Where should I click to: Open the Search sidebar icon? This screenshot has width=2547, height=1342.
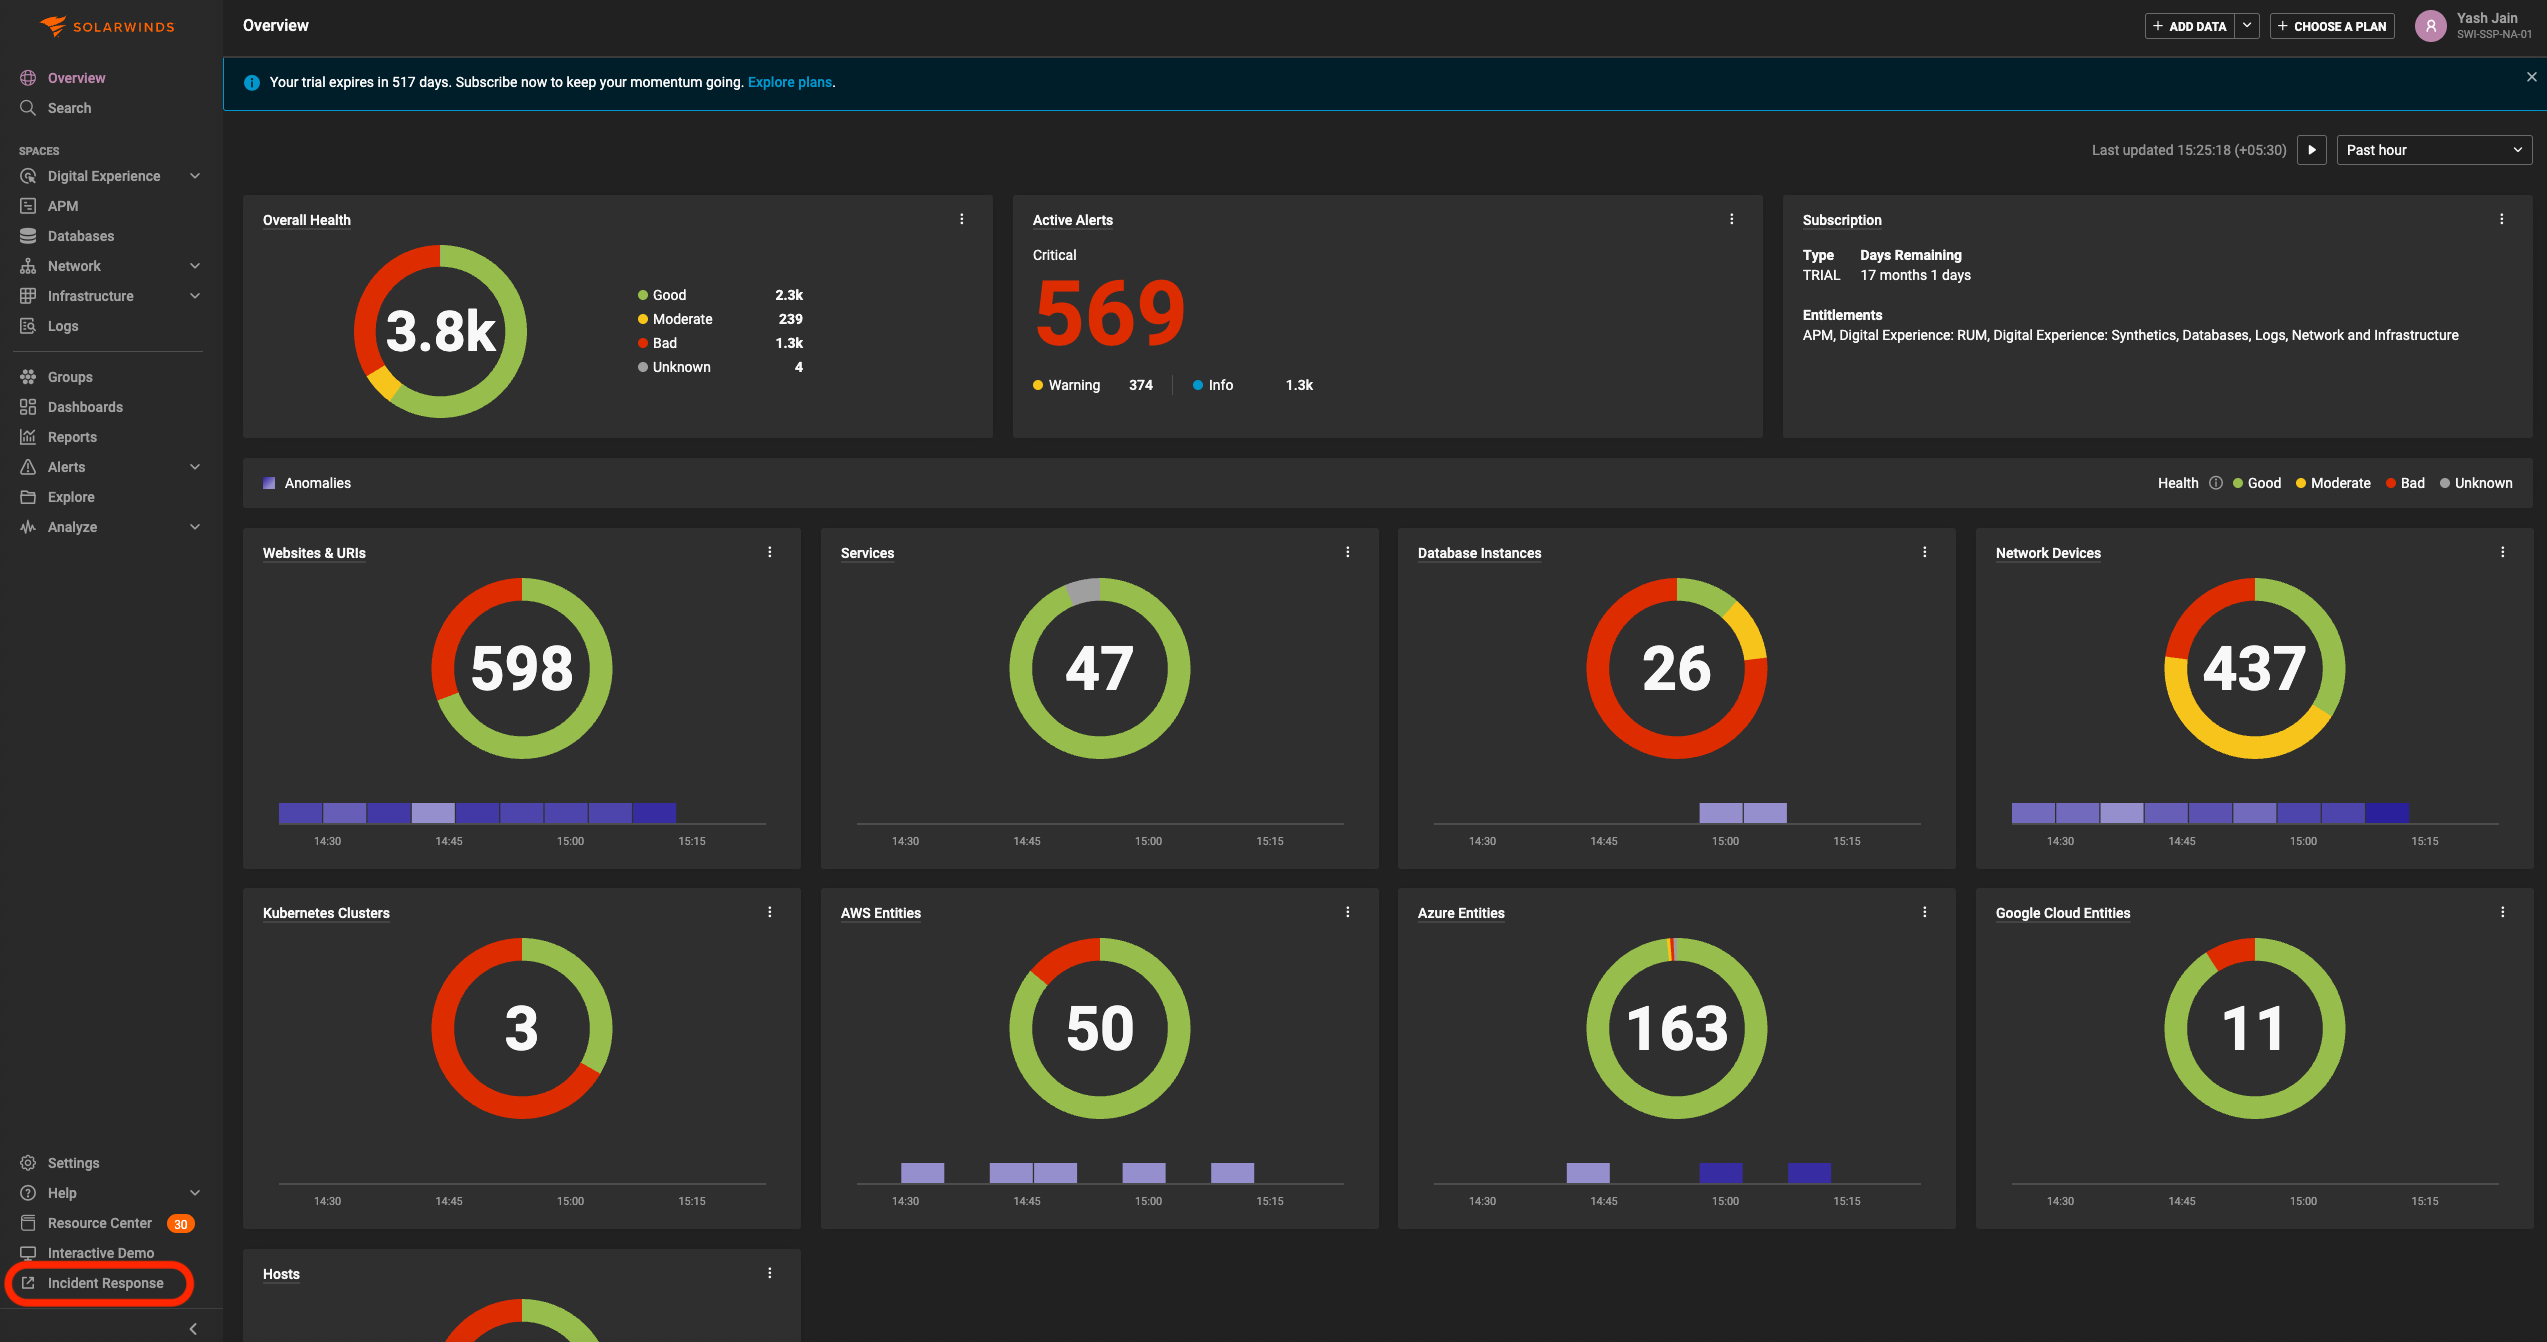[x=28, y=108]
